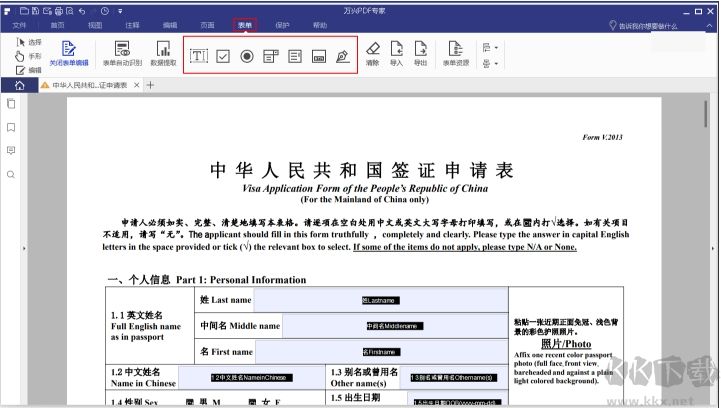Run 表单自动识别 form auto-recognition
Viewport: 721px width, 408px height.
coord(122,53)
